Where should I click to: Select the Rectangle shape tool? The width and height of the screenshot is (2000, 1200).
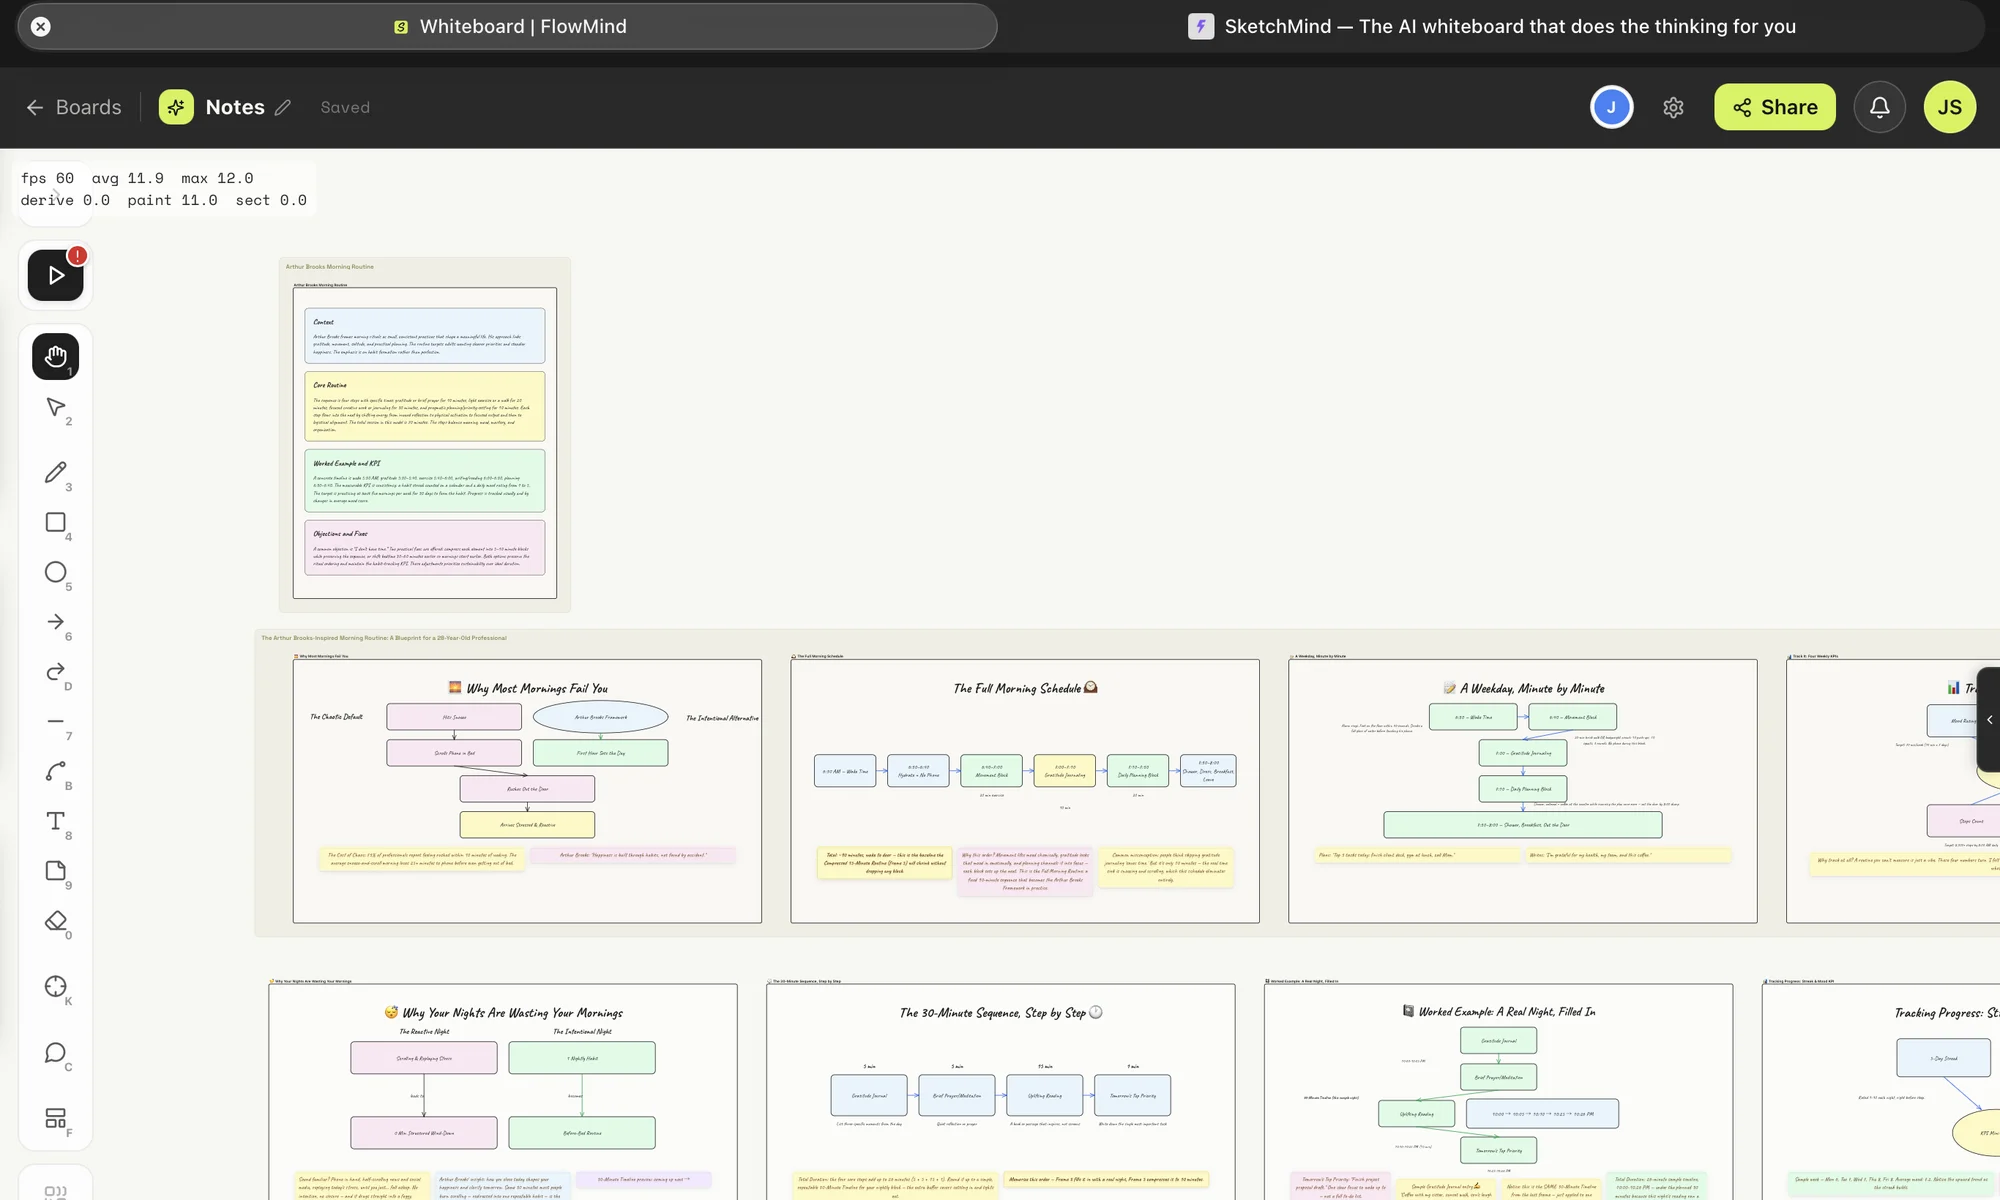pos(55,522)
